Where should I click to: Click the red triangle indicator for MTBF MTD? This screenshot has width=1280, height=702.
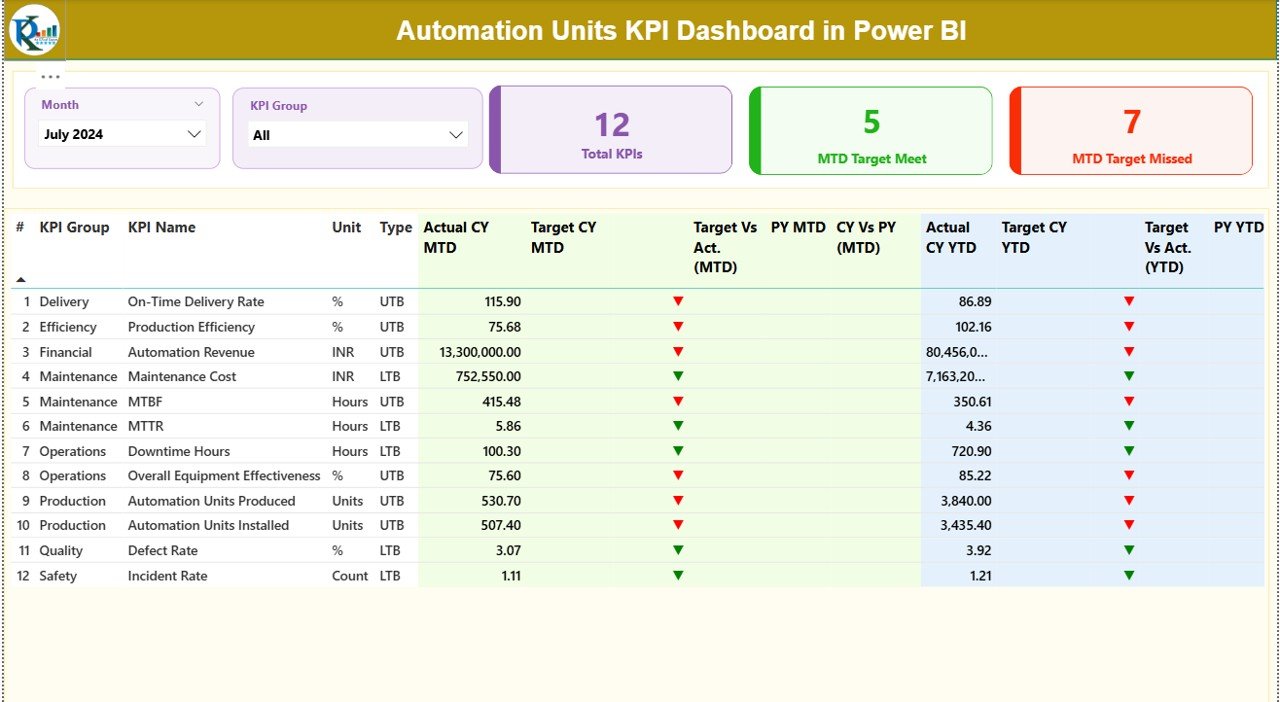pyautogui.click(x=679, y=401)
